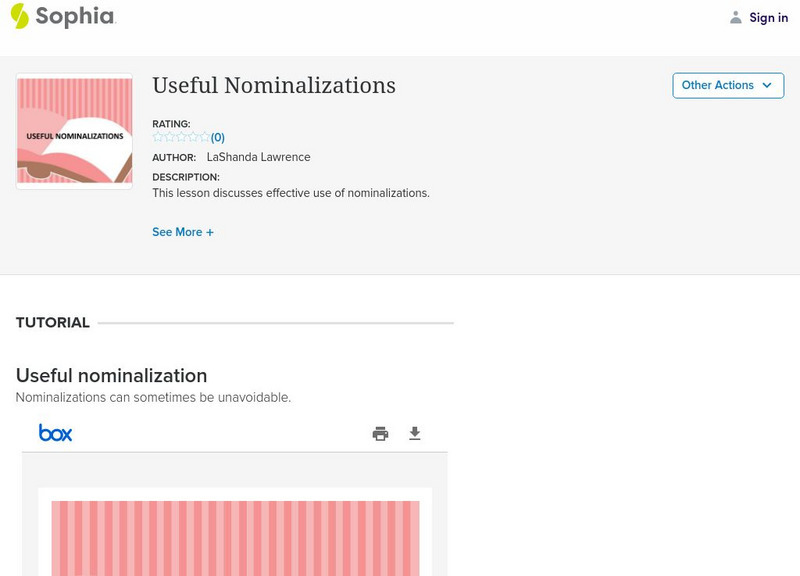Screen dimensions: 800x576
Task: Open the (0) ratings count link
Action: [217, 135]
